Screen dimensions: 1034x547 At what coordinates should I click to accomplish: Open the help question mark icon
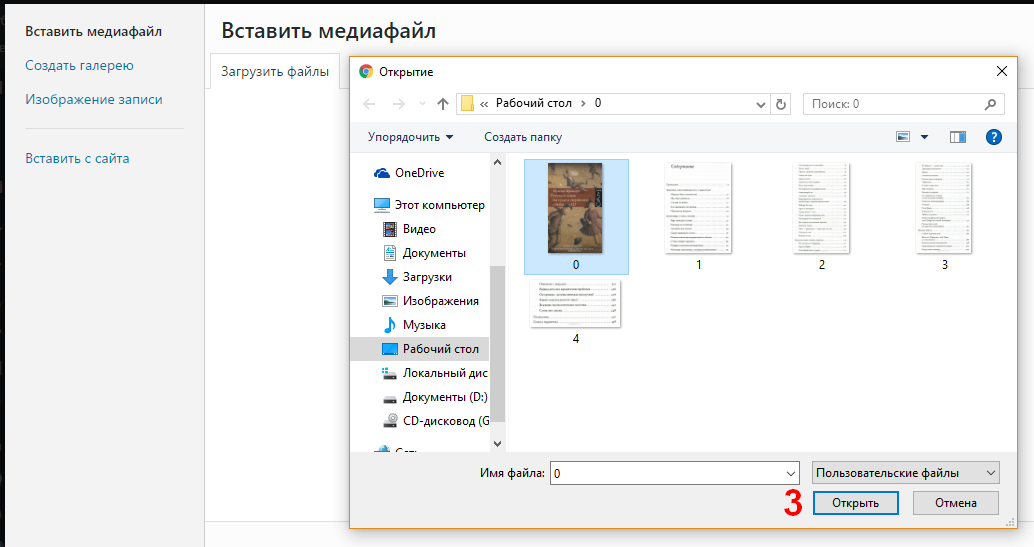pos(994,137)
